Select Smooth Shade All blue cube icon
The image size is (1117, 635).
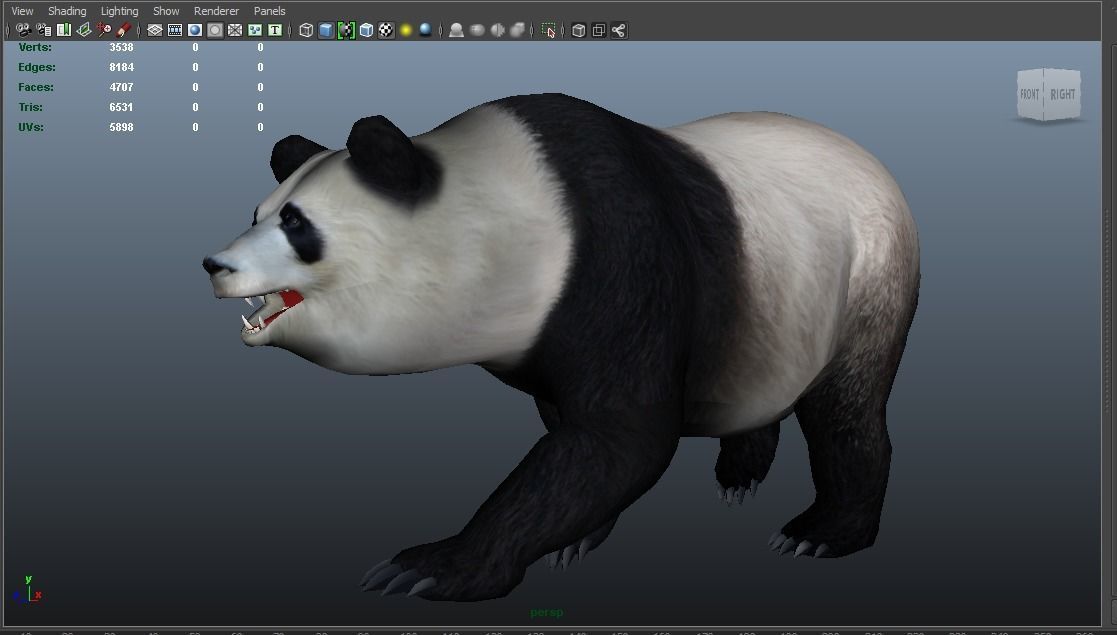[326, 30]
